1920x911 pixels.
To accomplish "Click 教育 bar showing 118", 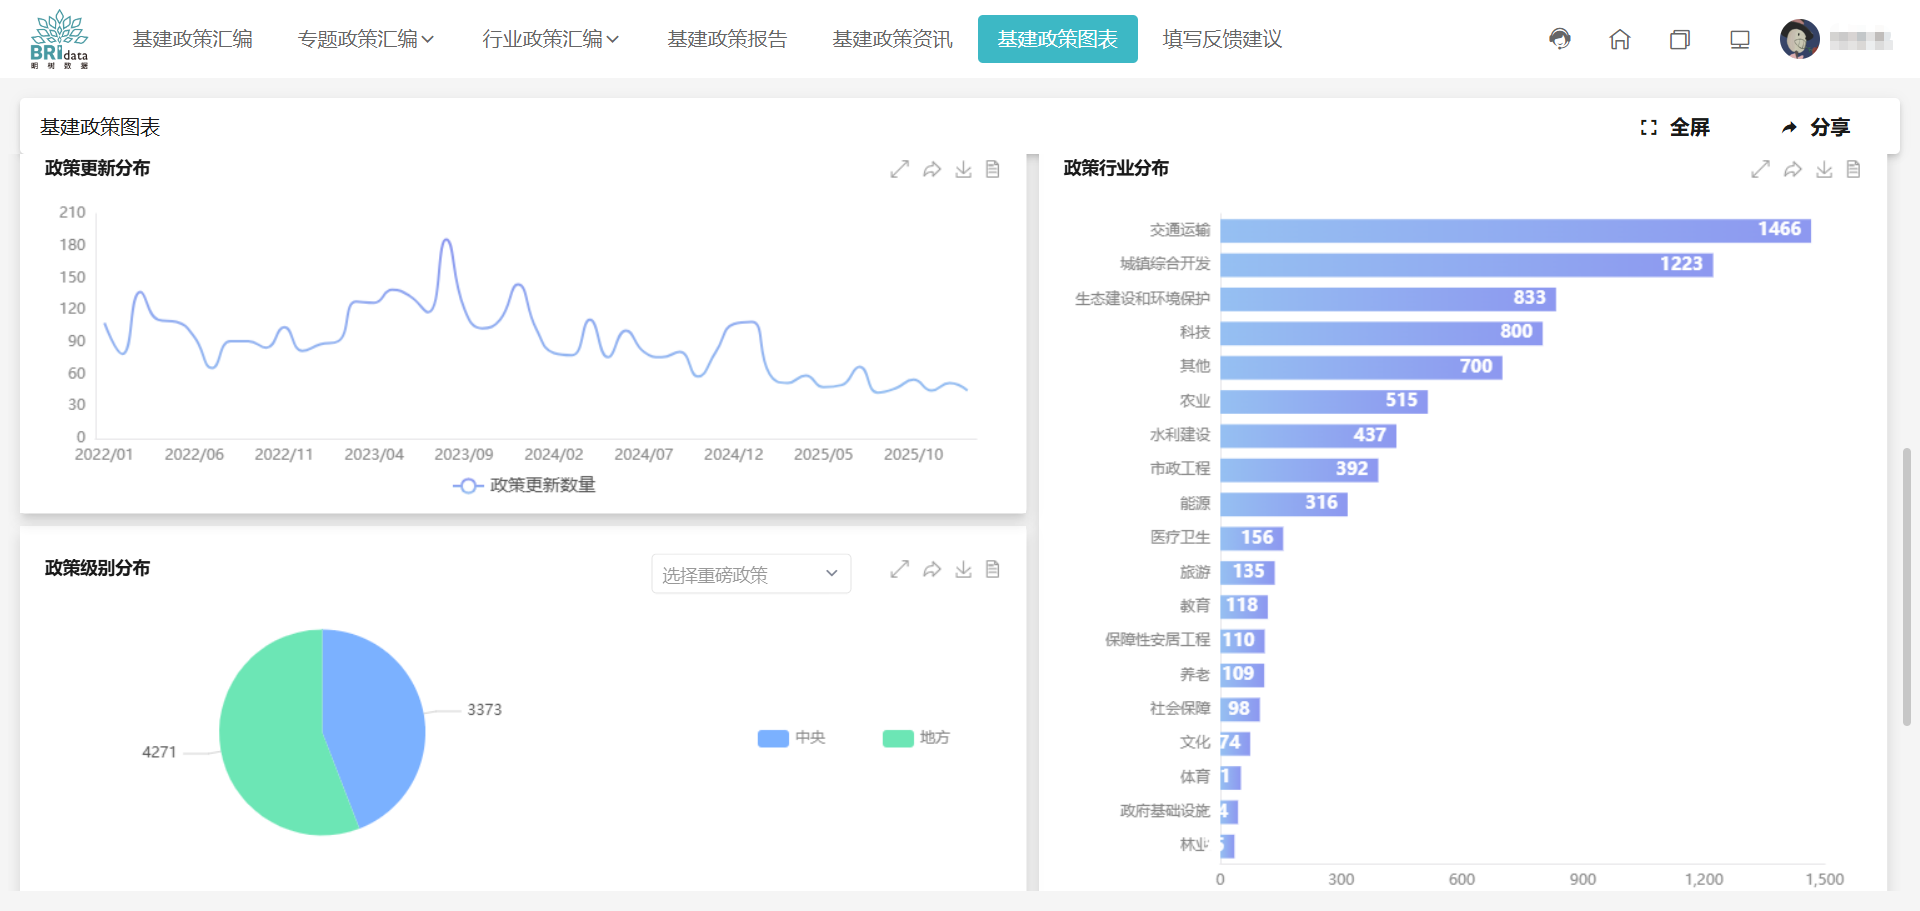I will click(x=1244, y=606).
